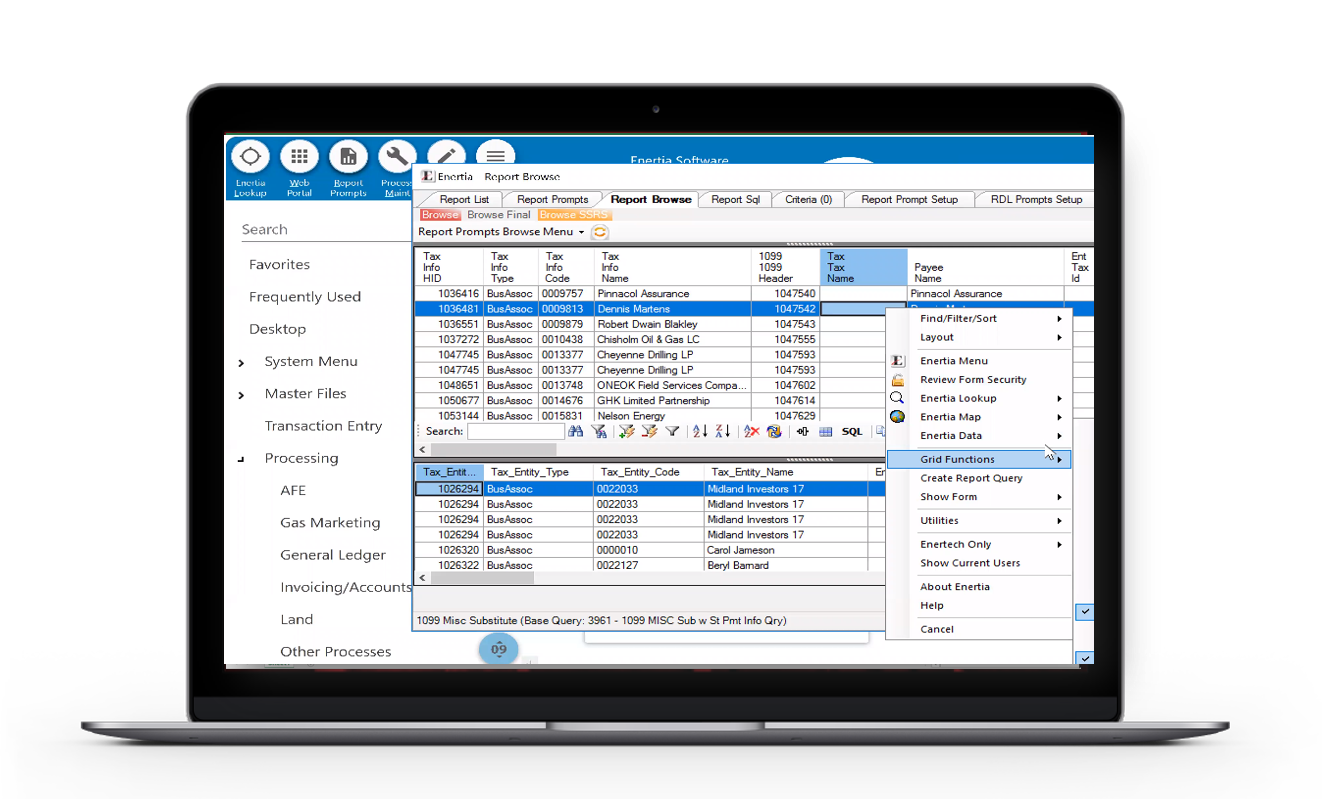Expand the Find/Filter/Sort submenu arrow
The height and width of the screenshot is (799, 1322).
click(1059, 319)
